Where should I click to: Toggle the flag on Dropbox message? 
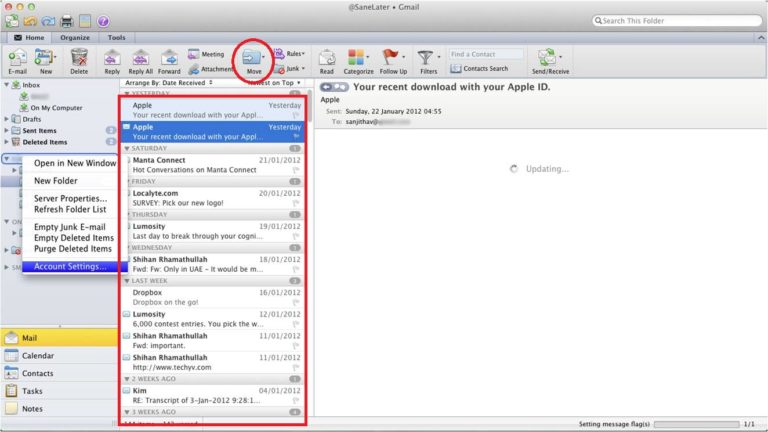(x=296, y=303)
